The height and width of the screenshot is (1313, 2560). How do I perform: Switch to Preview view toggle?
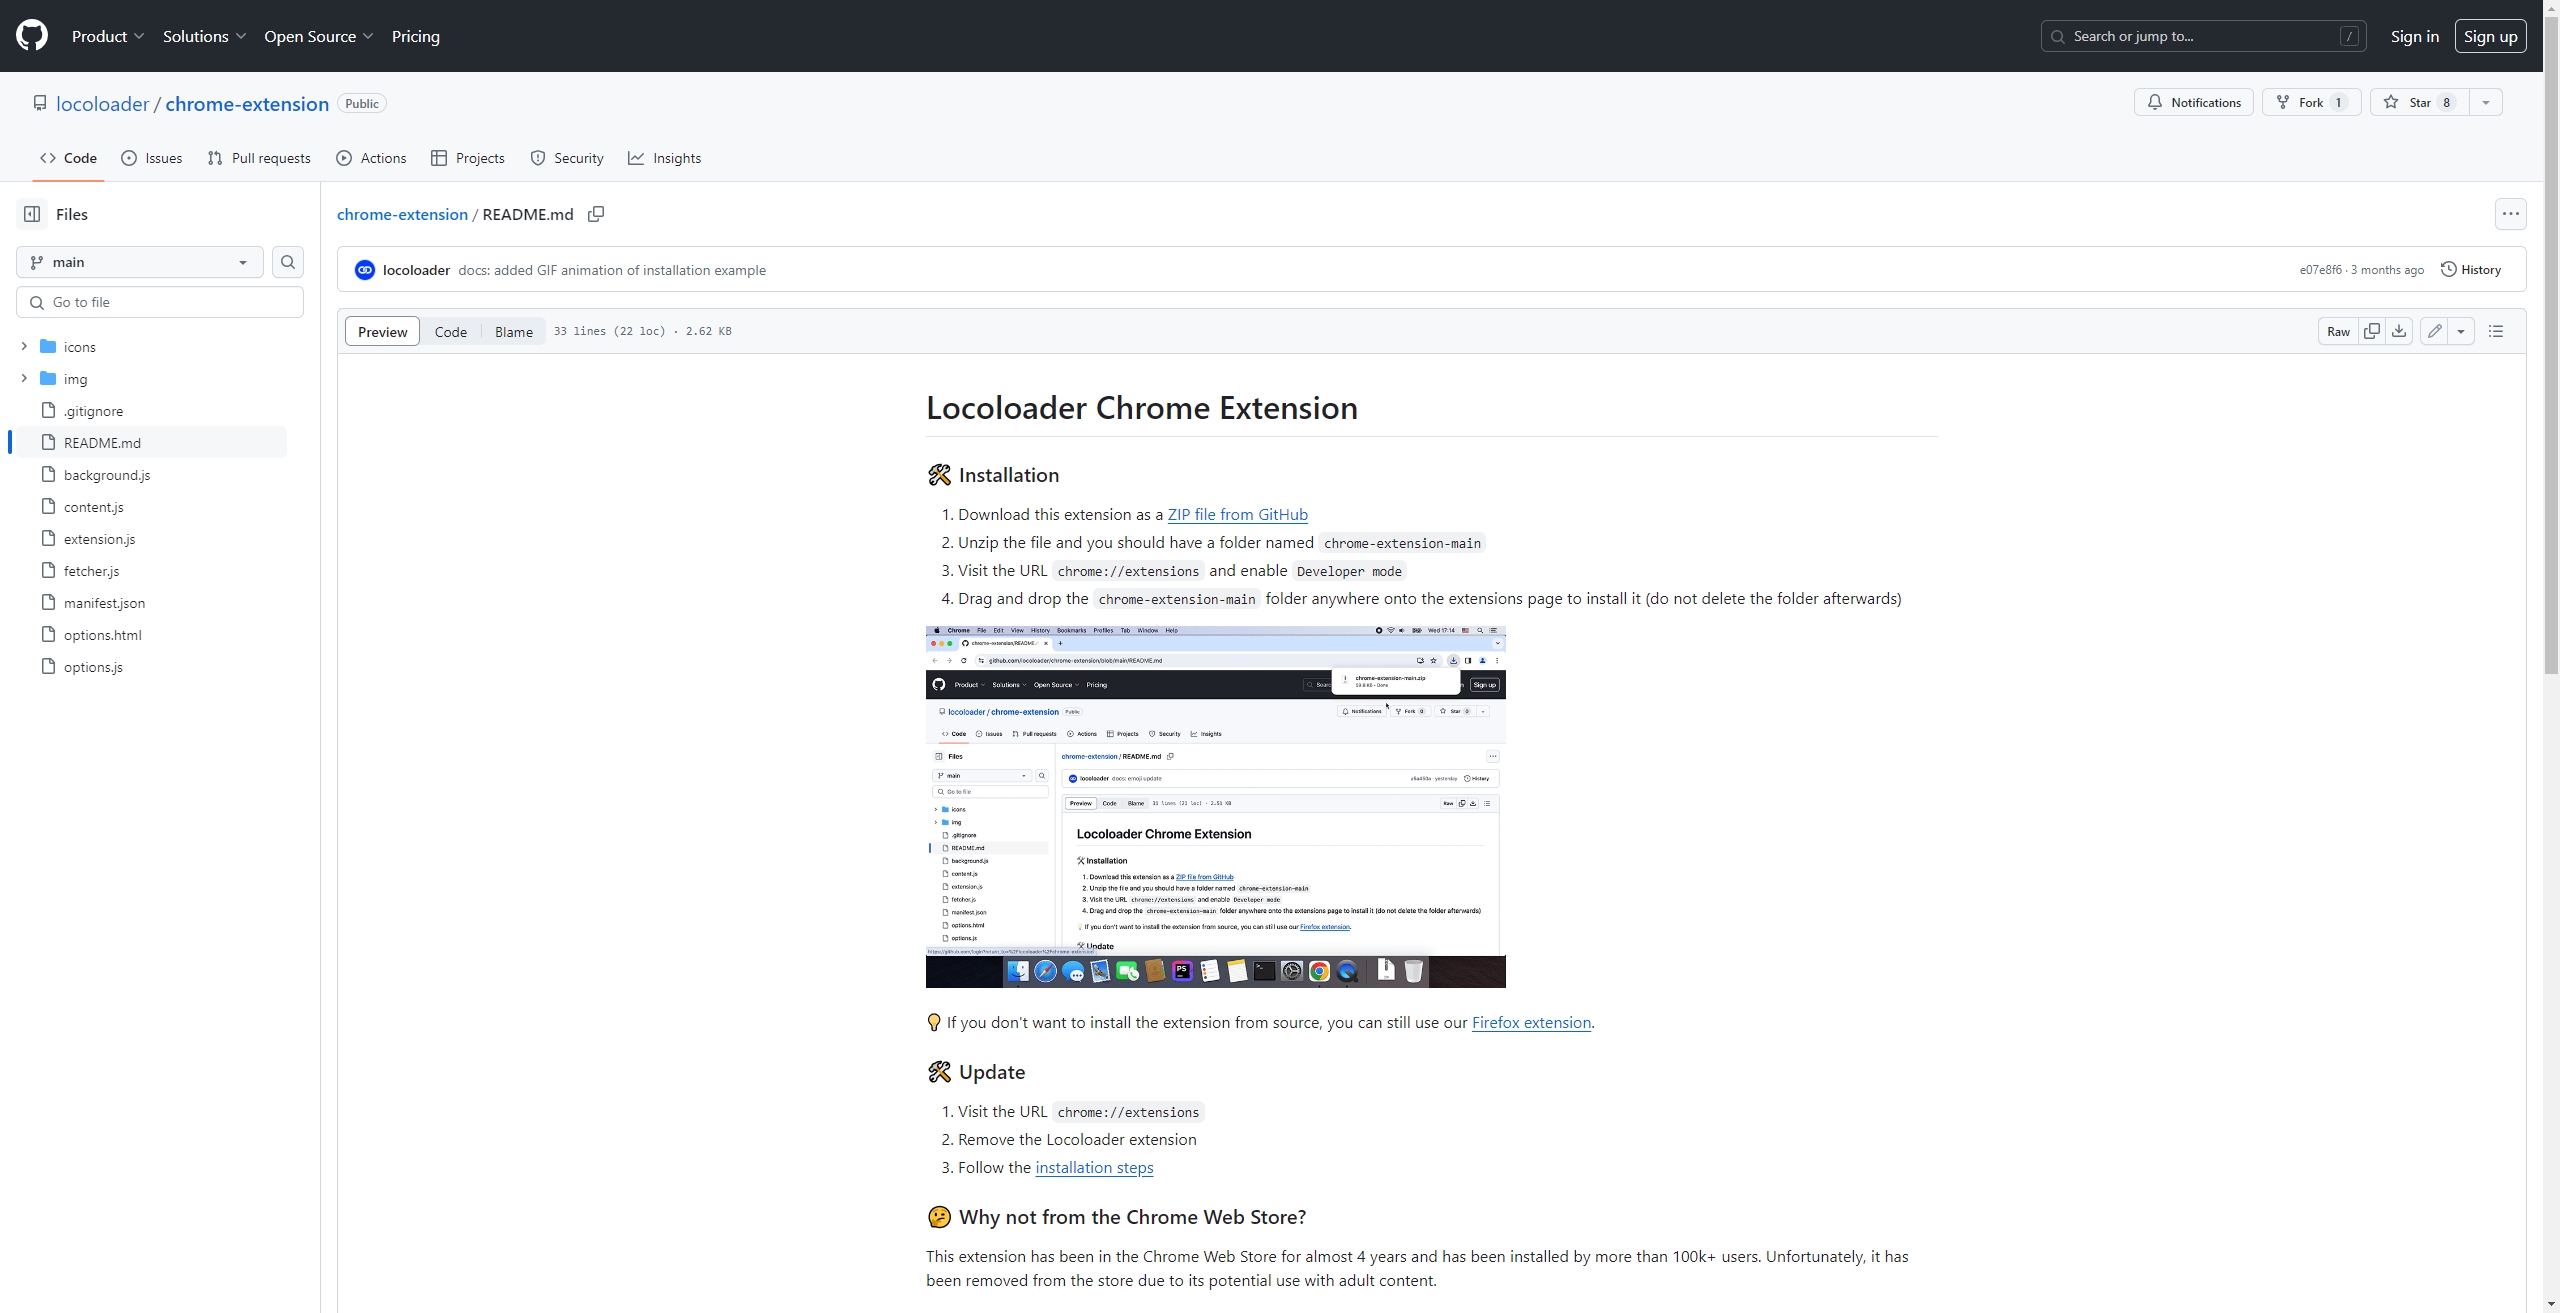pyautogui.click(x=382, y=331)
